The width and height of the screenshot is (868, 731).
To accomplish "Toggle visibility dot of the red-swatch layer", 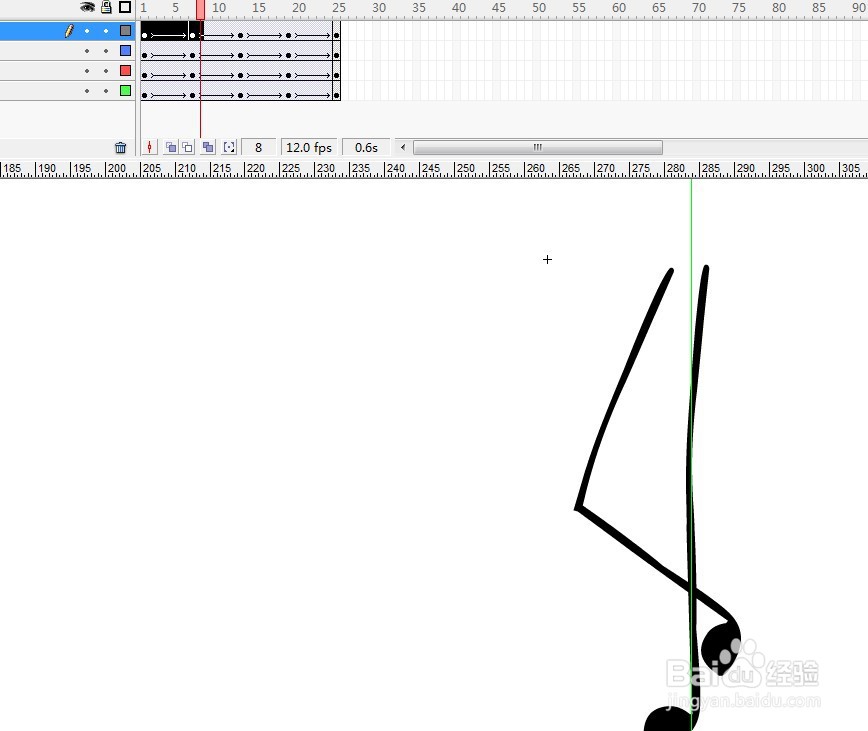I will [x=87, y=71].
